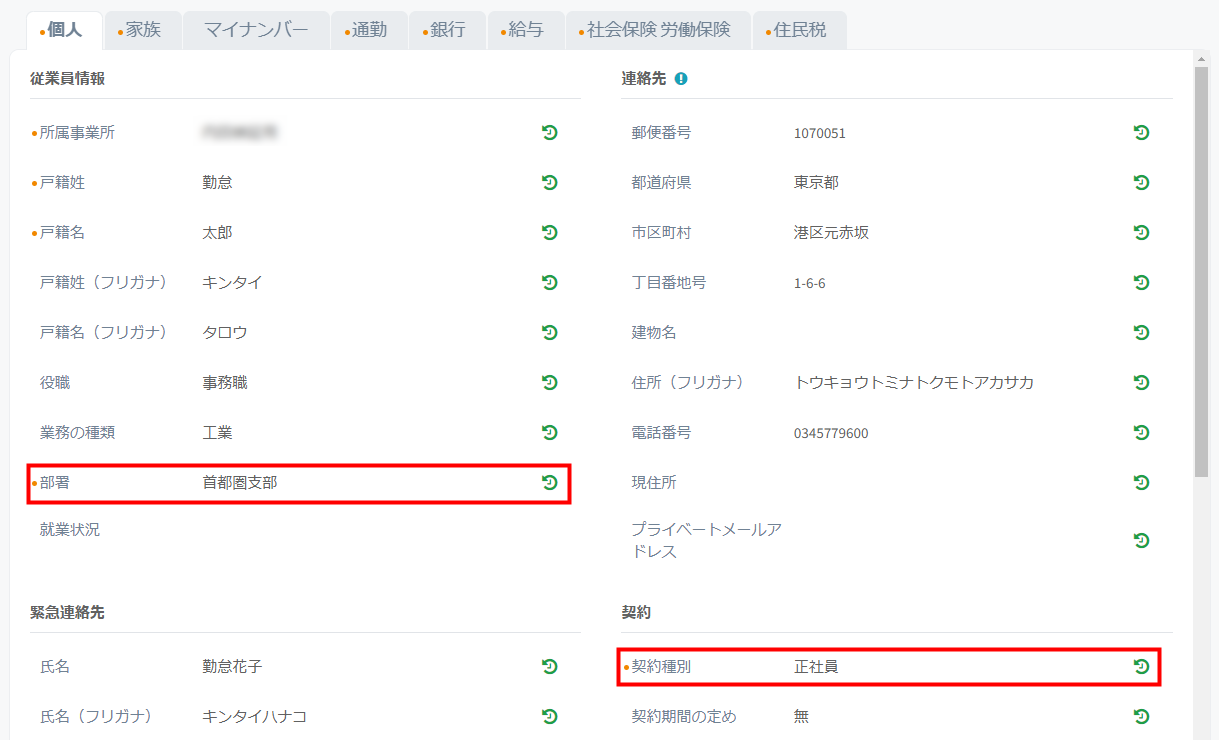Click 港区元赤坂 city value
The image size is (1219, 740).
point(831,232)
